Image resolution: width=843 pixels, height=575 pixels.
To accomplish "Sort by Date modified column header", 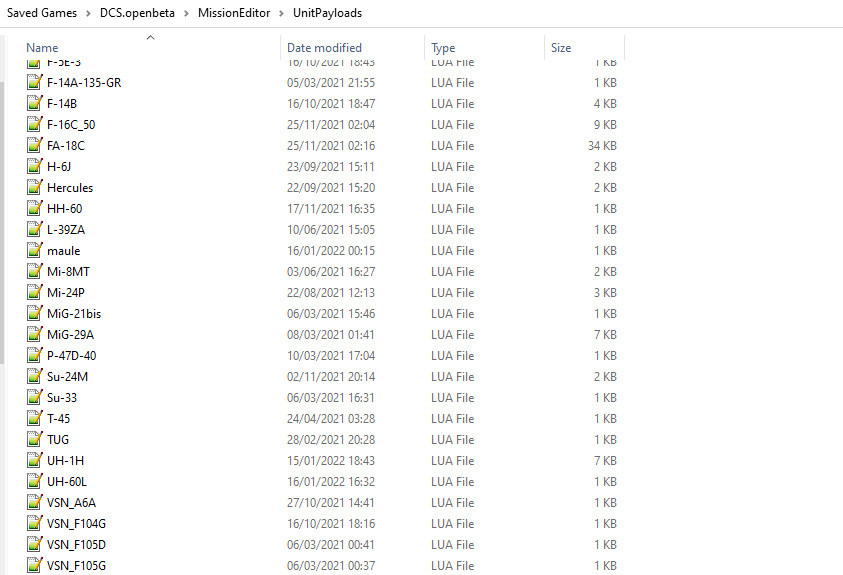I will click(324, 48).
